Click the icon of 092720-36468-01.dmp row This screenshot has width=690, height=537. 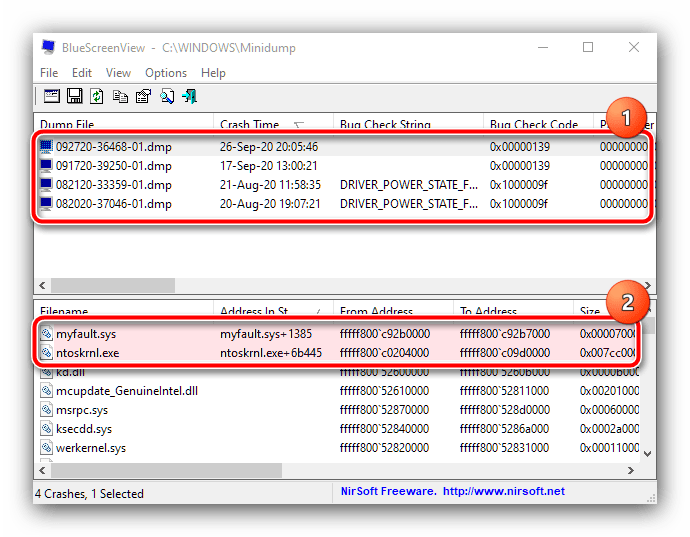(46, 146)
